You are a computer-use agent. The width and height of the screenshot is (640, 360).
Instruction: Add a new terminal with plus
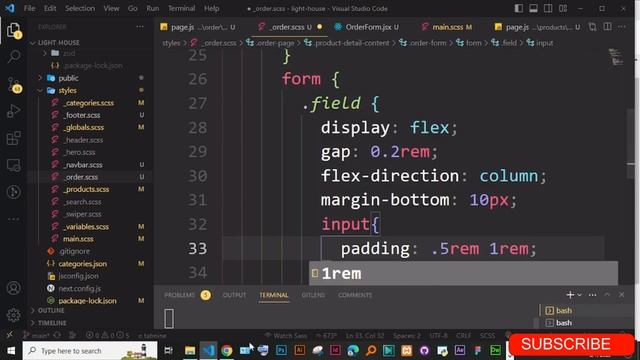point(570,295)
